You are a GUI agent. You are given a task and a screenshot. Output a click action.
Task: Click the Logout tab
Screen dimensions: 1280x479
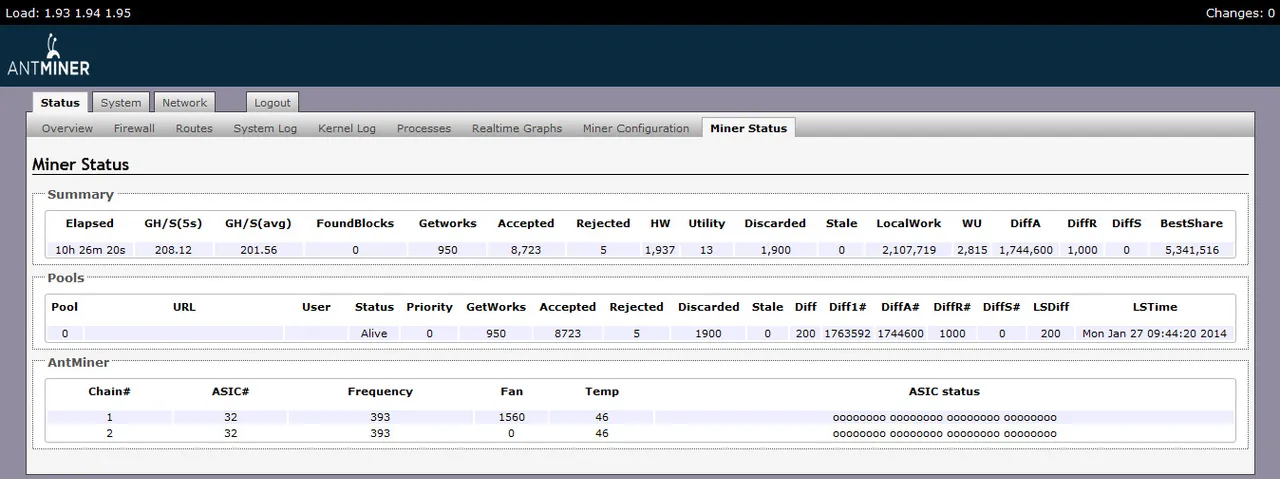coord(272,103)
